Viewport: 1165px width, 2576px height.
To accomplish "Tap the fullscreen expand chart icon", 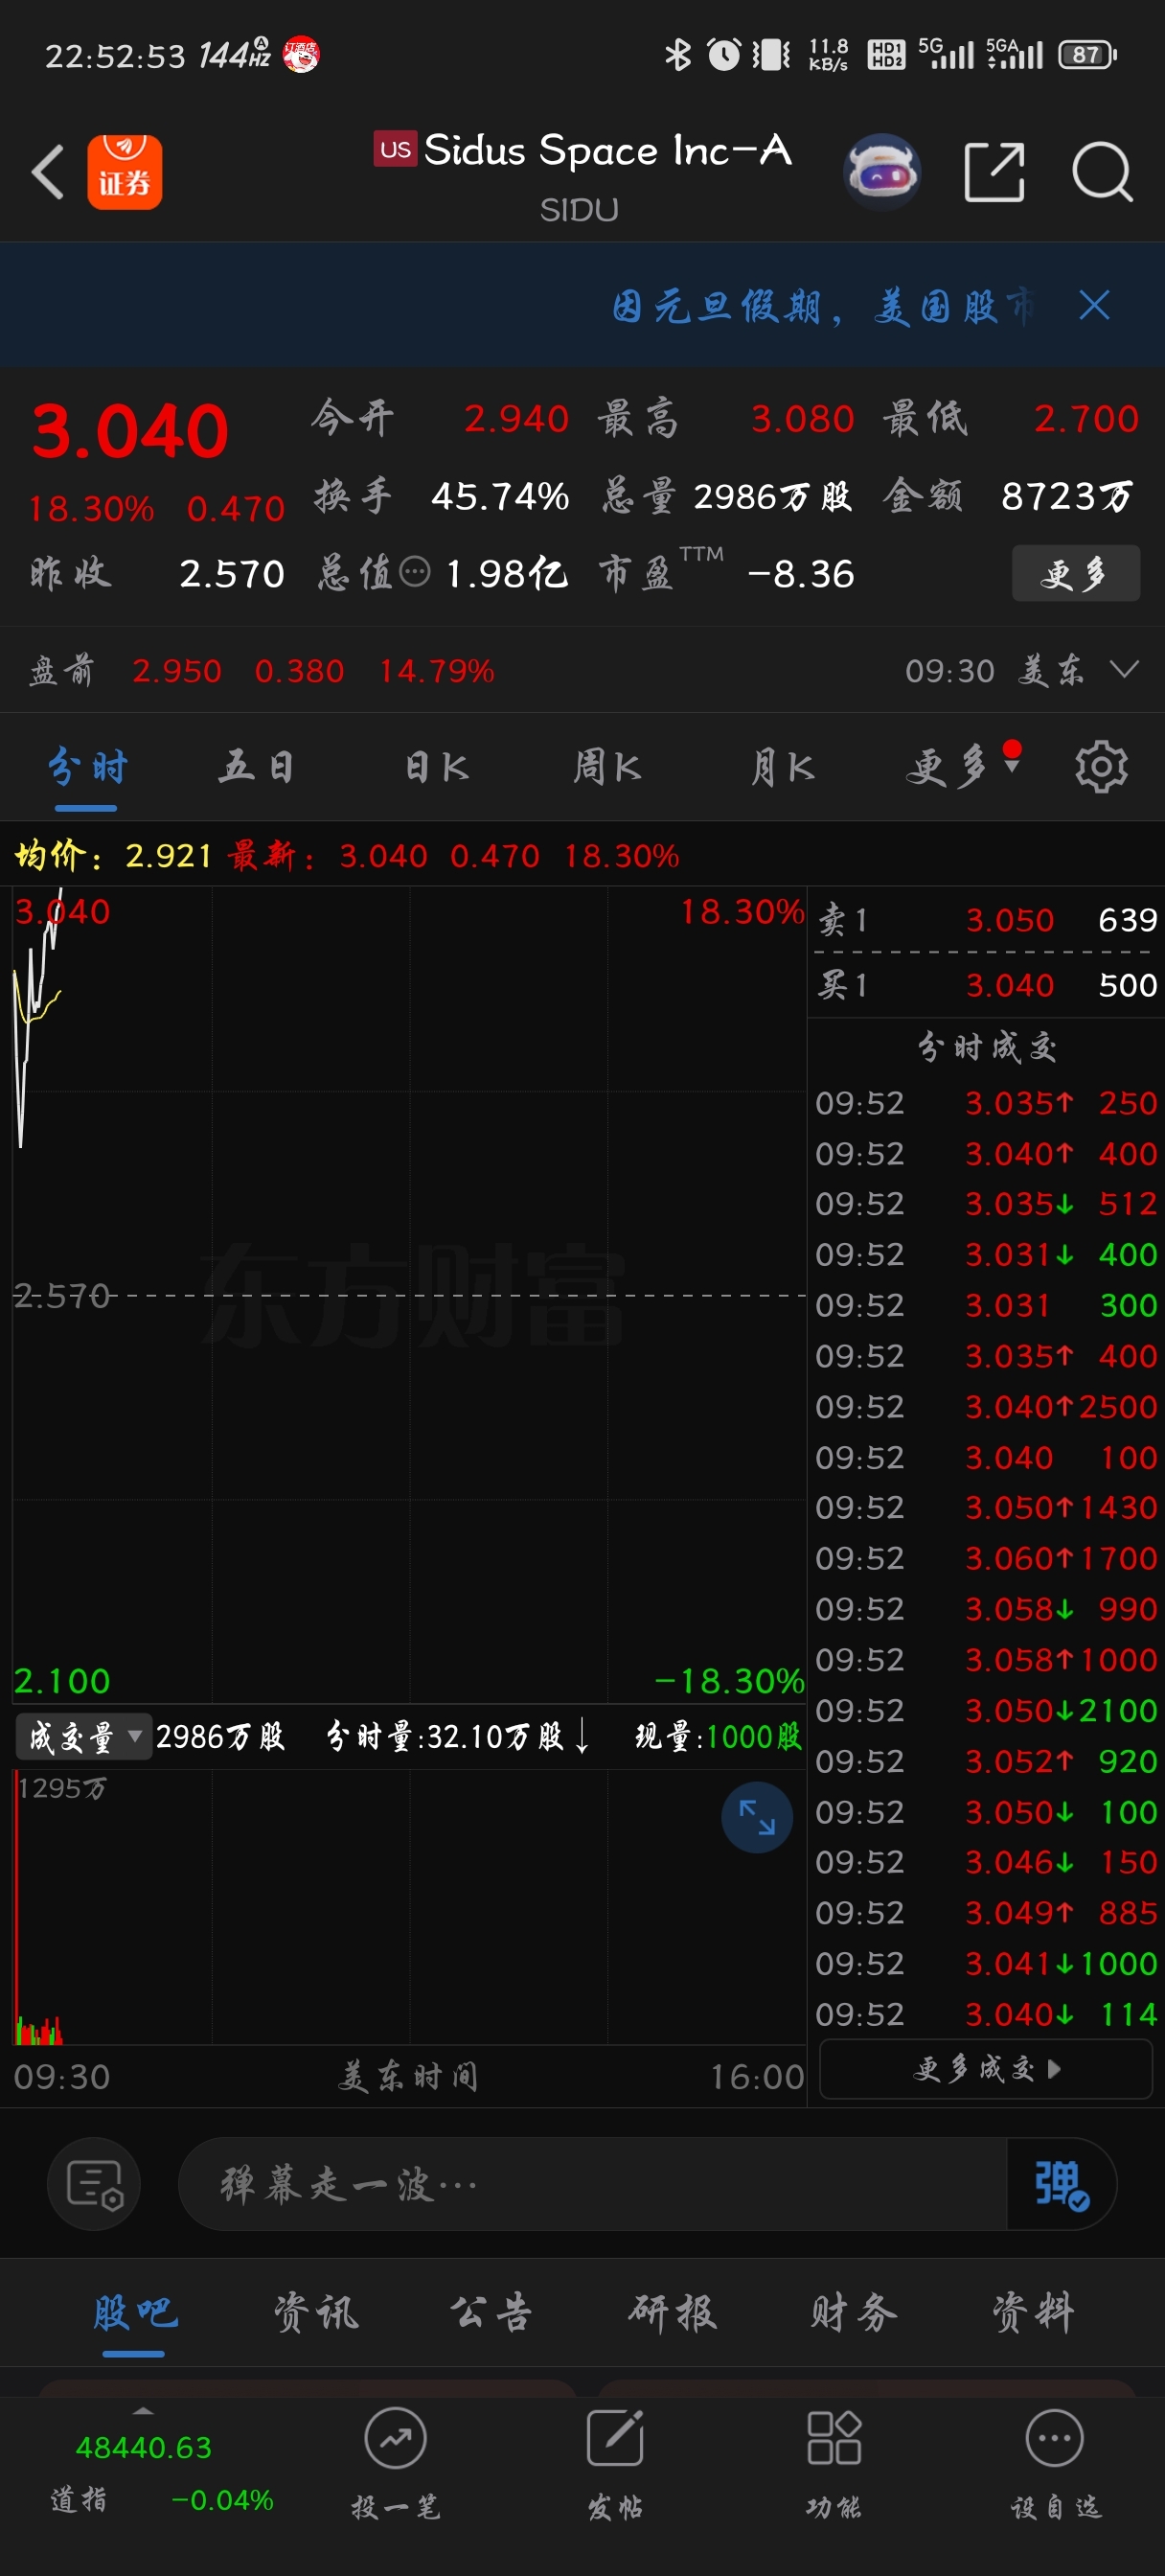I will 757,1817.
